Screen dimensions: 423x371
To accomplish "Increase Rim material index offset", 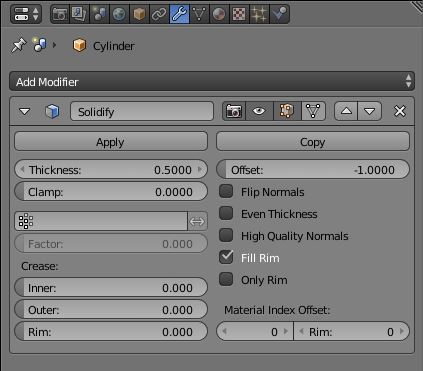I will pos(402,331).
